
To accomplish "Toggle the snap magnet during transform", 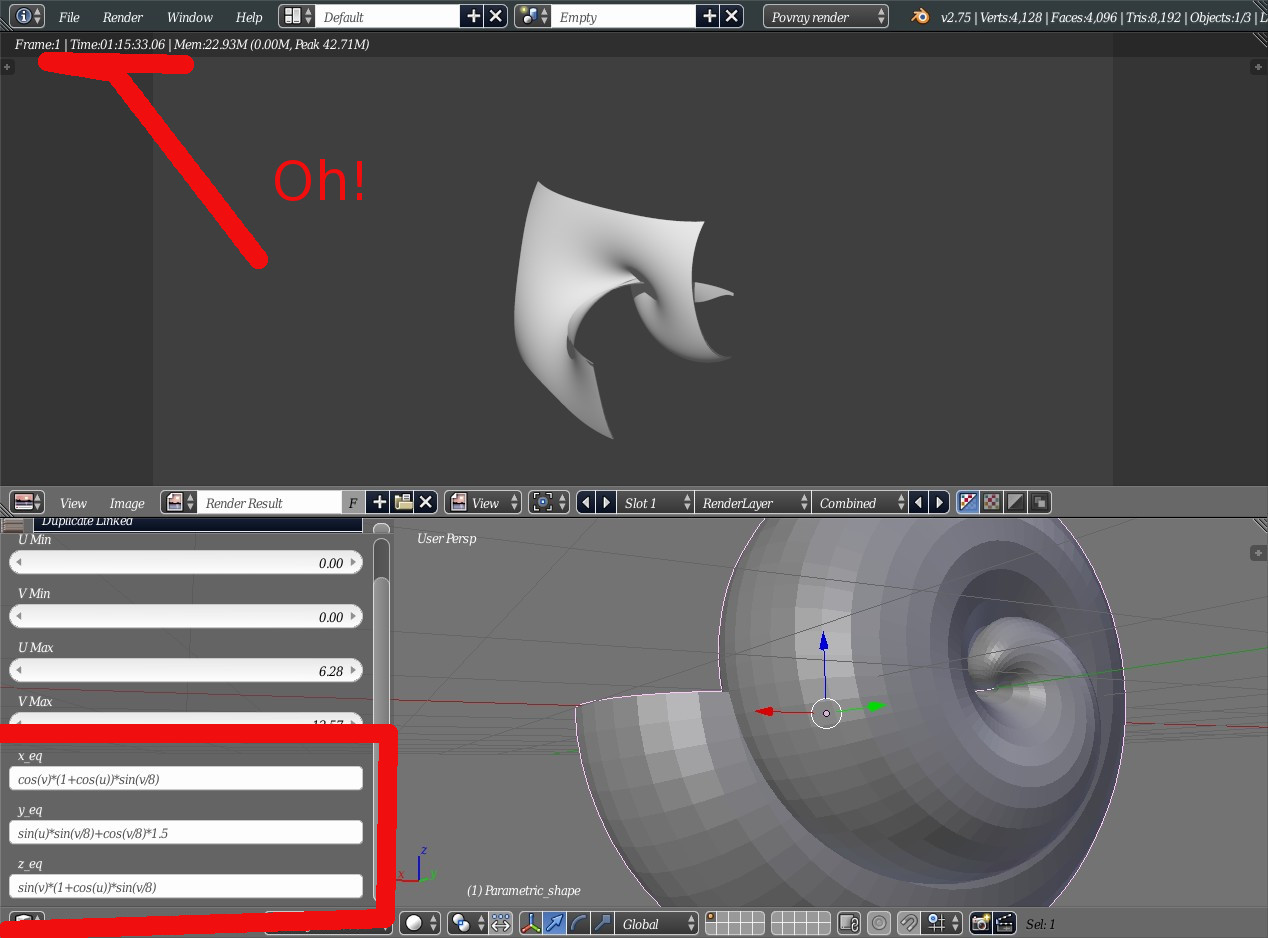I will click(x=909, y=923).
